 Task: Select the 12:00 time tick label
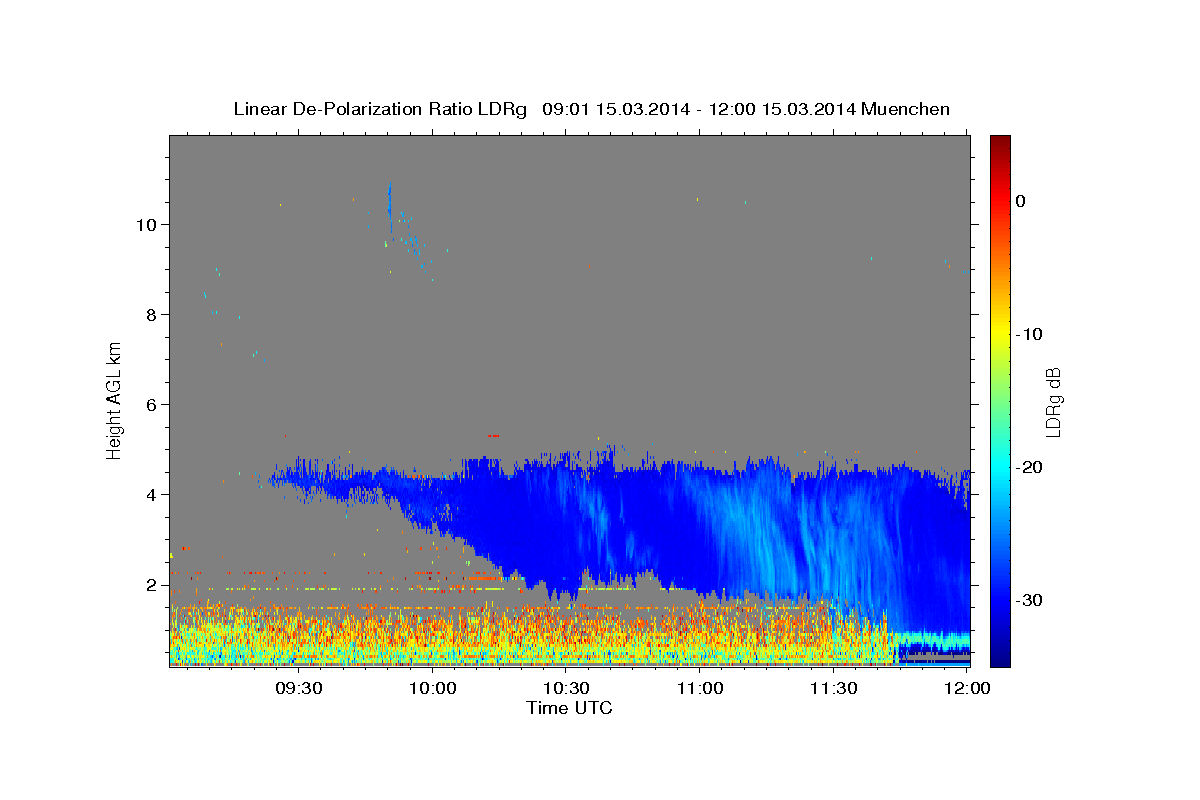click(967, 689)
